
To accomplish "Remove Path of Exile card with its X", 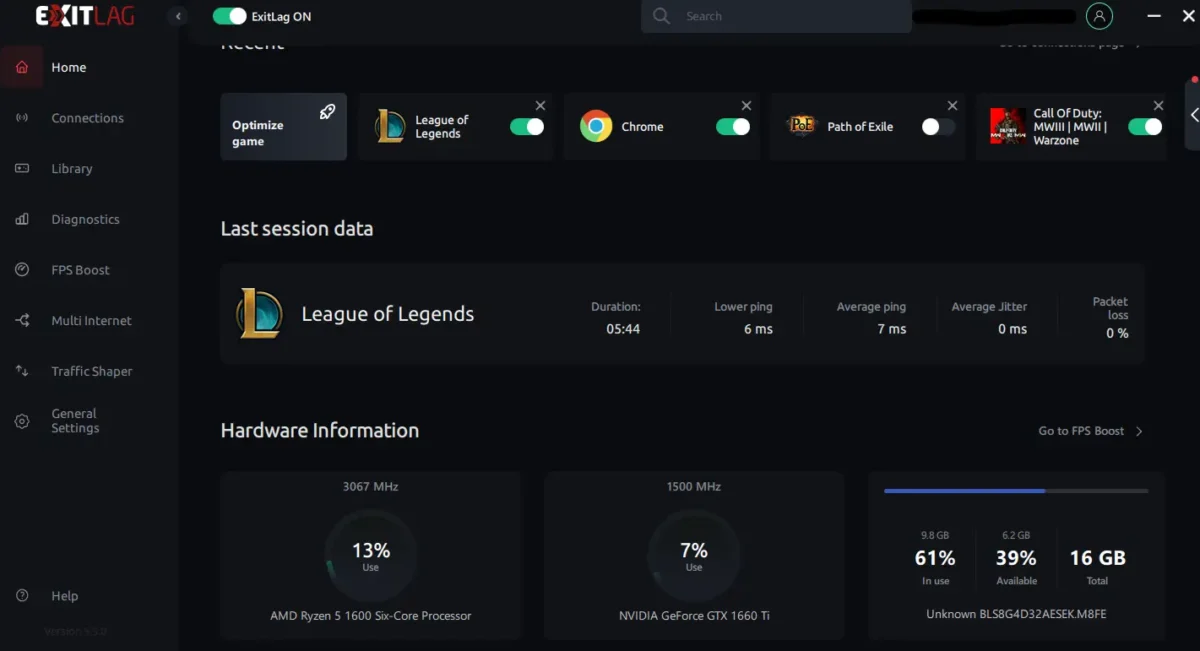I will pos(952,106).
